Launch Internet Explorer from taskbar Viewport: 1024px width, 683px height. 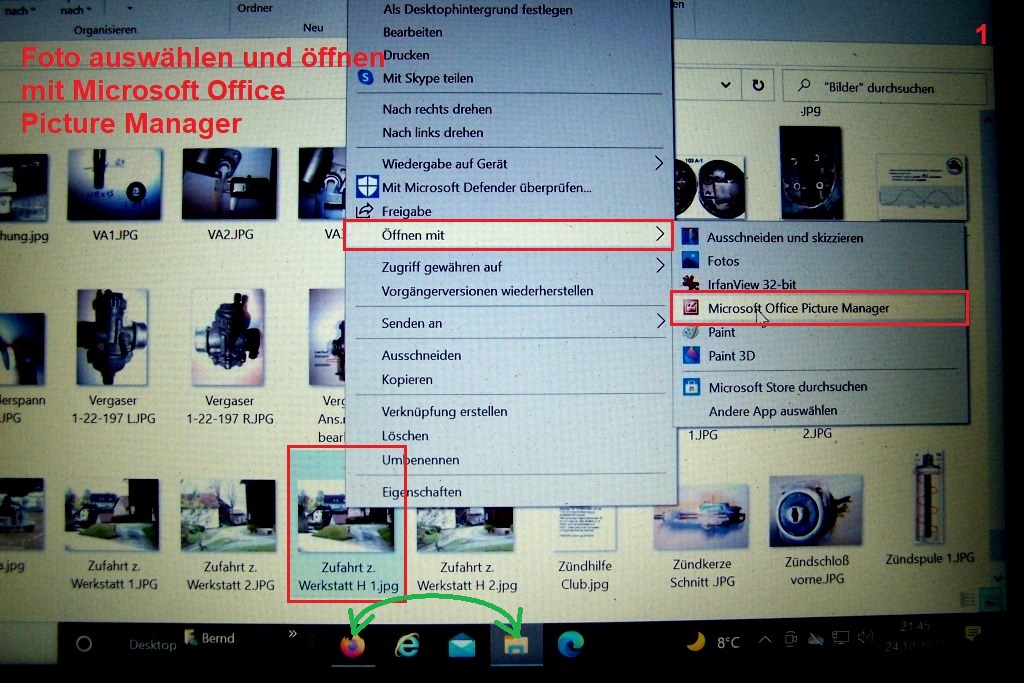click(407, 645)
